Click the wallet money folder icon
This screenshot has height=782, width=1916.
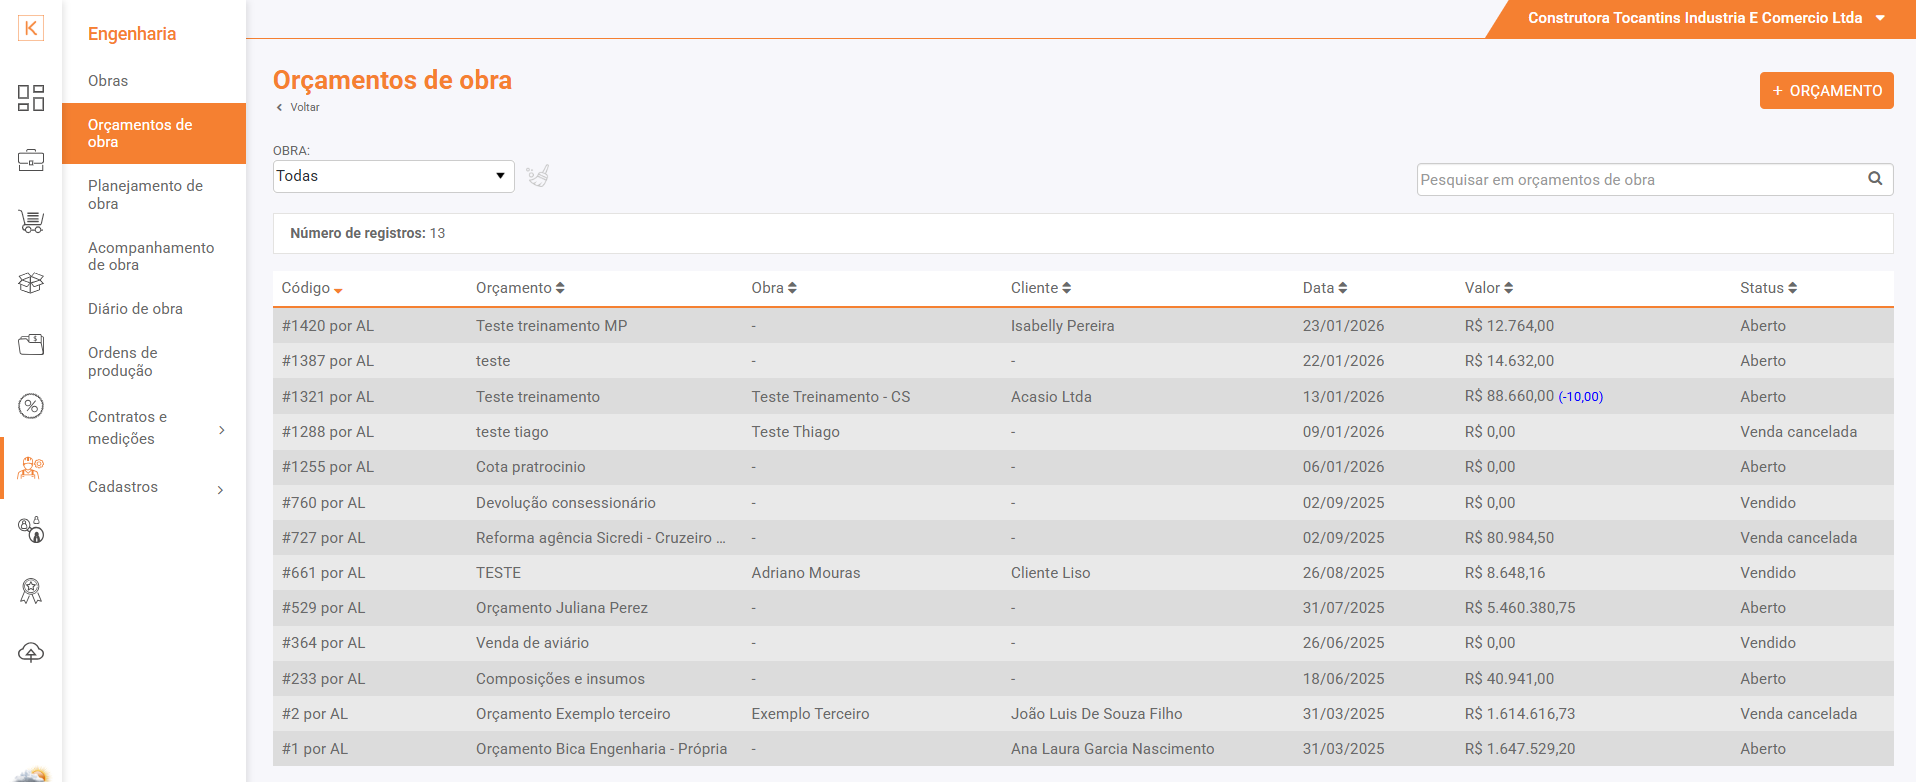tap(31, 345)
